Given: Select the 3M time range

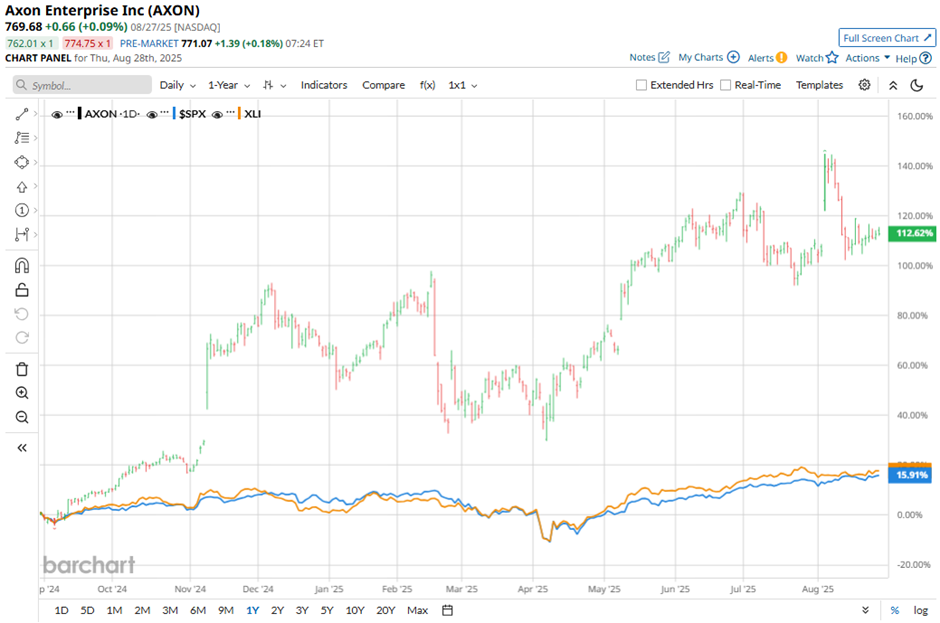Looking at the screenshot, I should click(x=170, y=610).
